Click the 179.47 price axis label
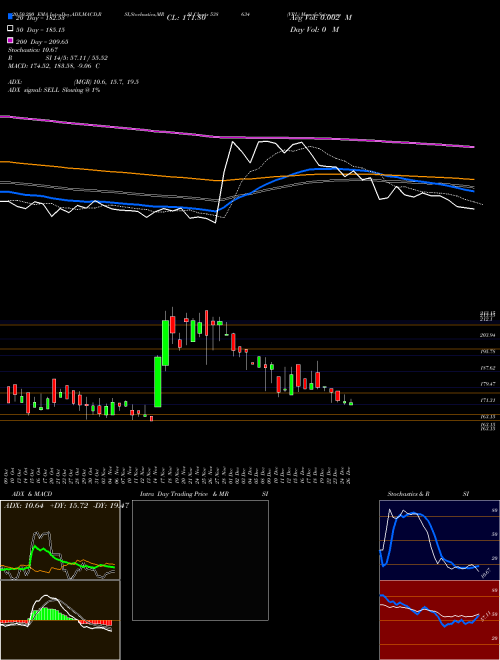The height and width of the screenshot is (660, 500). tap(487, 384)
